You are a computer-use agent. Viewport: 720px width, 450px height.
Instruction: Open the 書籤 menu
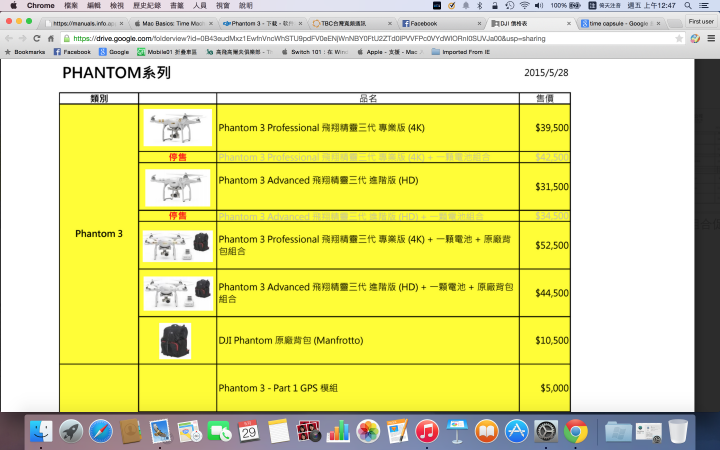pyautogui.click(x=177, y=6)
